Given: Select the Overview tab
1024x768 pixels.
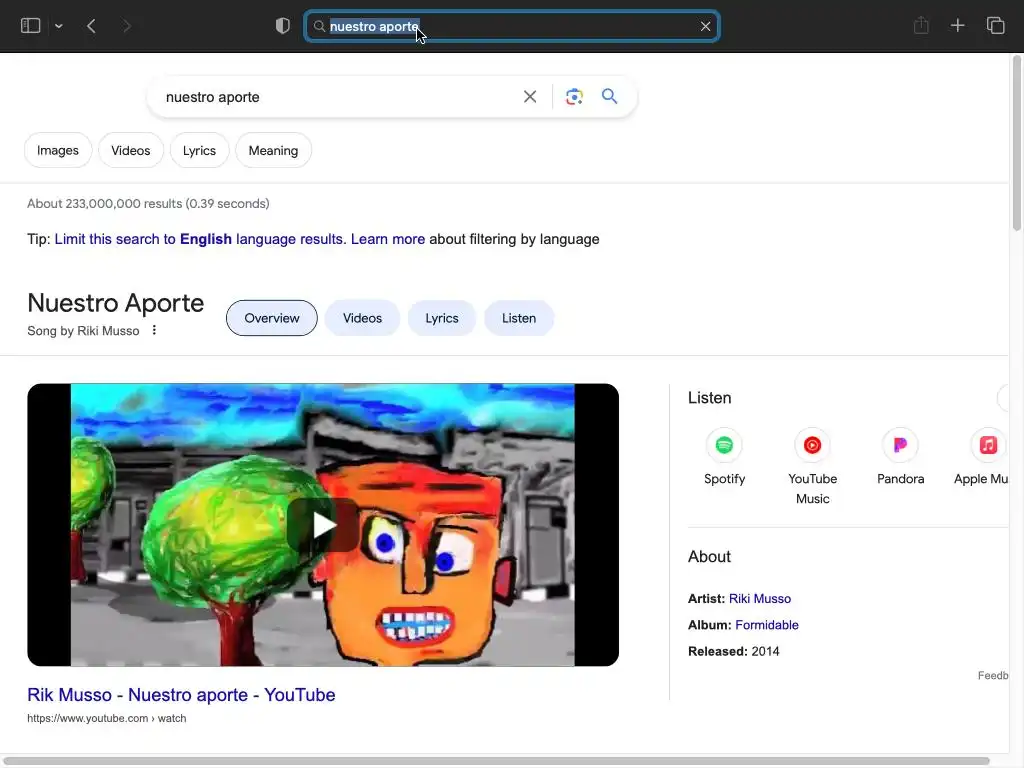Looking at the screenshot, I should coord(272,318).
